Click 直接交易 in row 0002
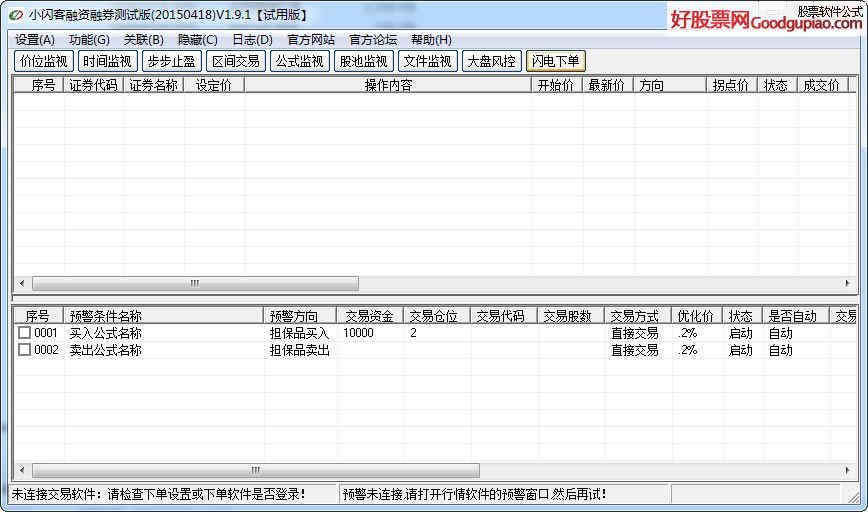 click(x=634, y=350)
